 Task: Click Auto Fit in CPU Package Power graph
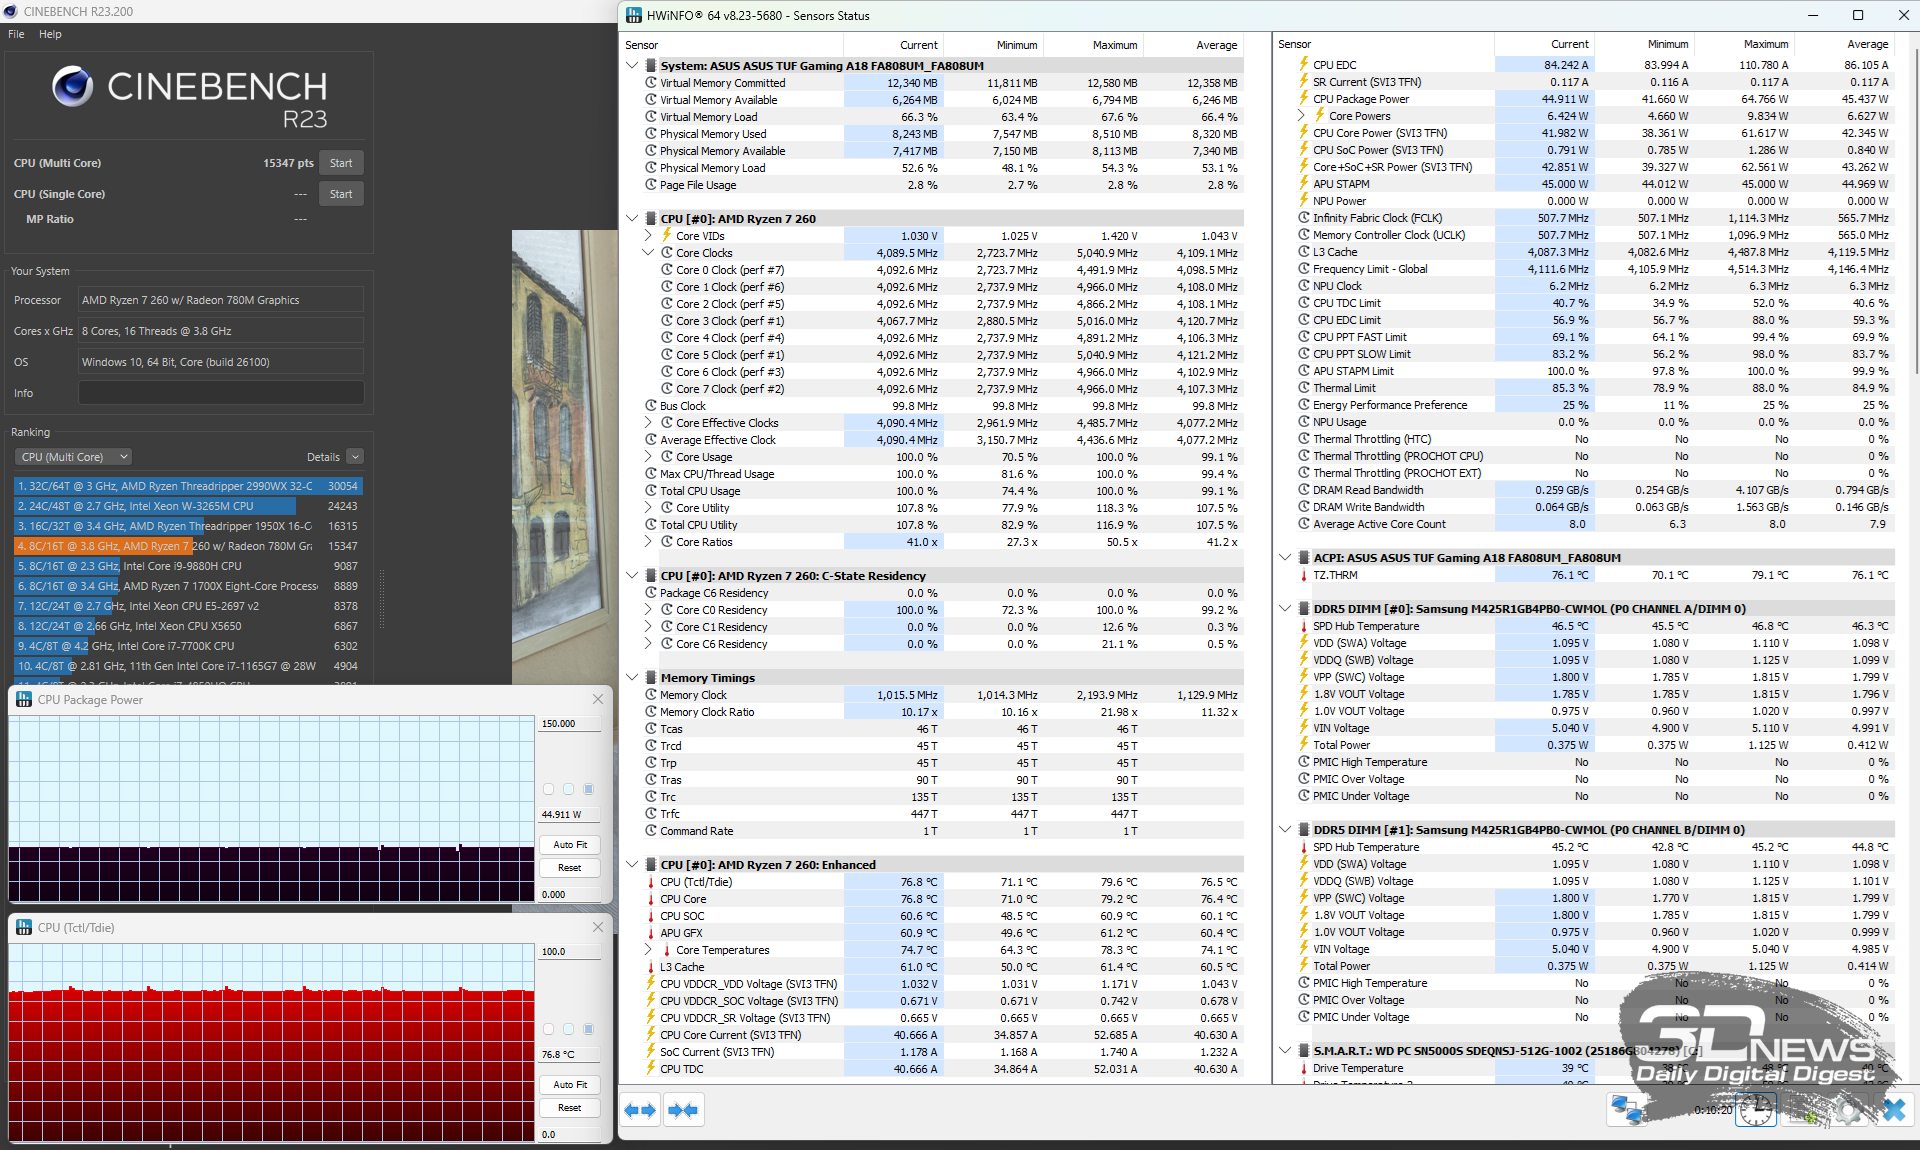pos(570,845)
